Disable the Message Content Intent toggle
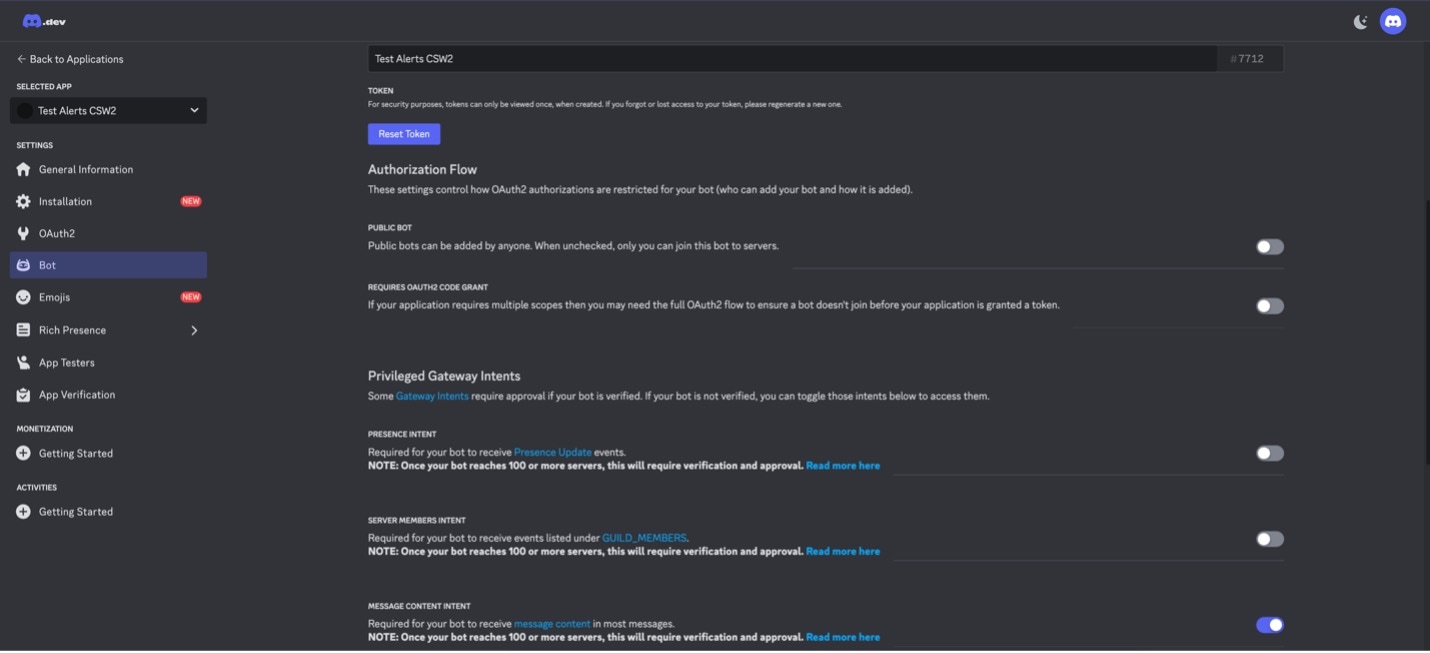 point(1270,625)
